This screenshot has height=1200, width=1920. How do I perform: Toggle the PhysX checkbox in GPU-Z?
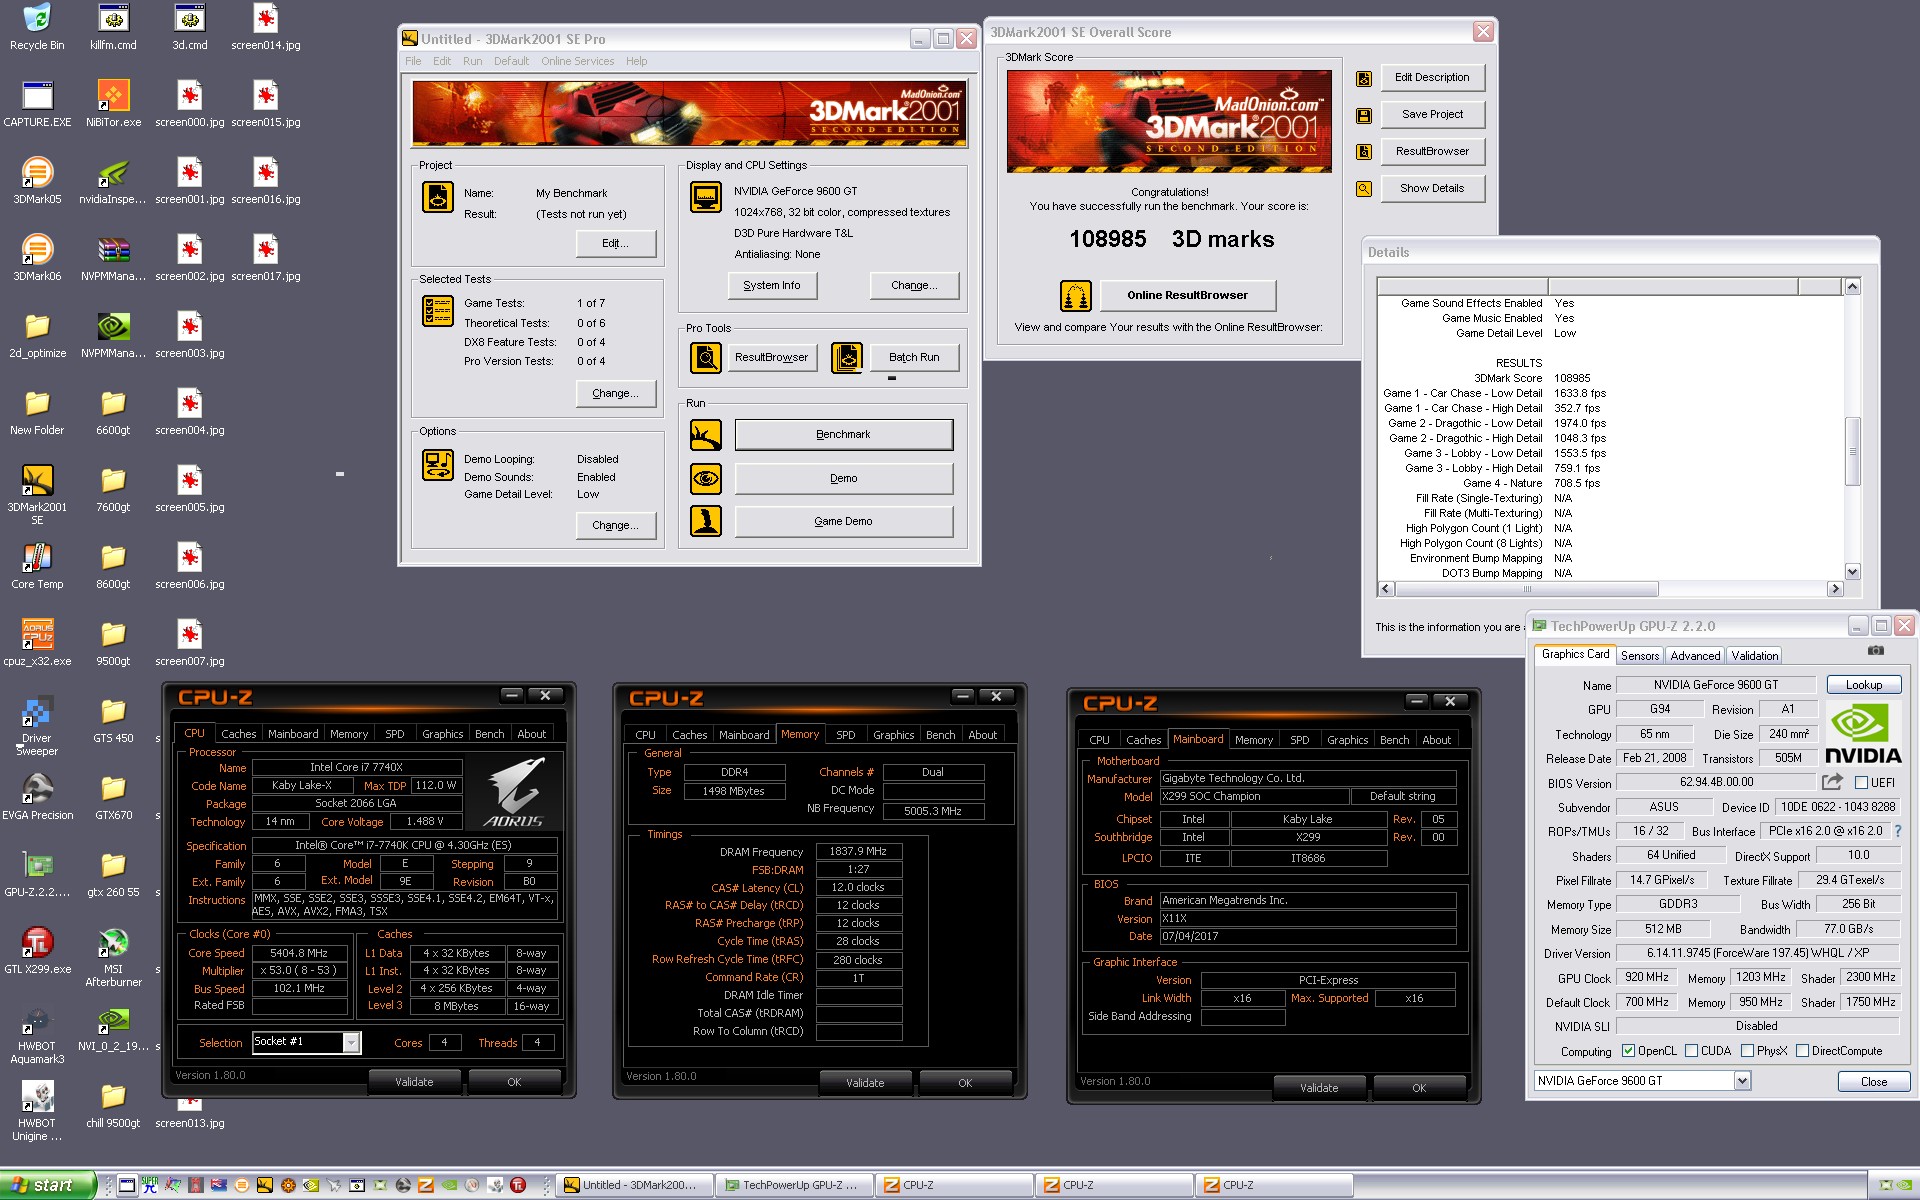click(x=1747, y=1051)
